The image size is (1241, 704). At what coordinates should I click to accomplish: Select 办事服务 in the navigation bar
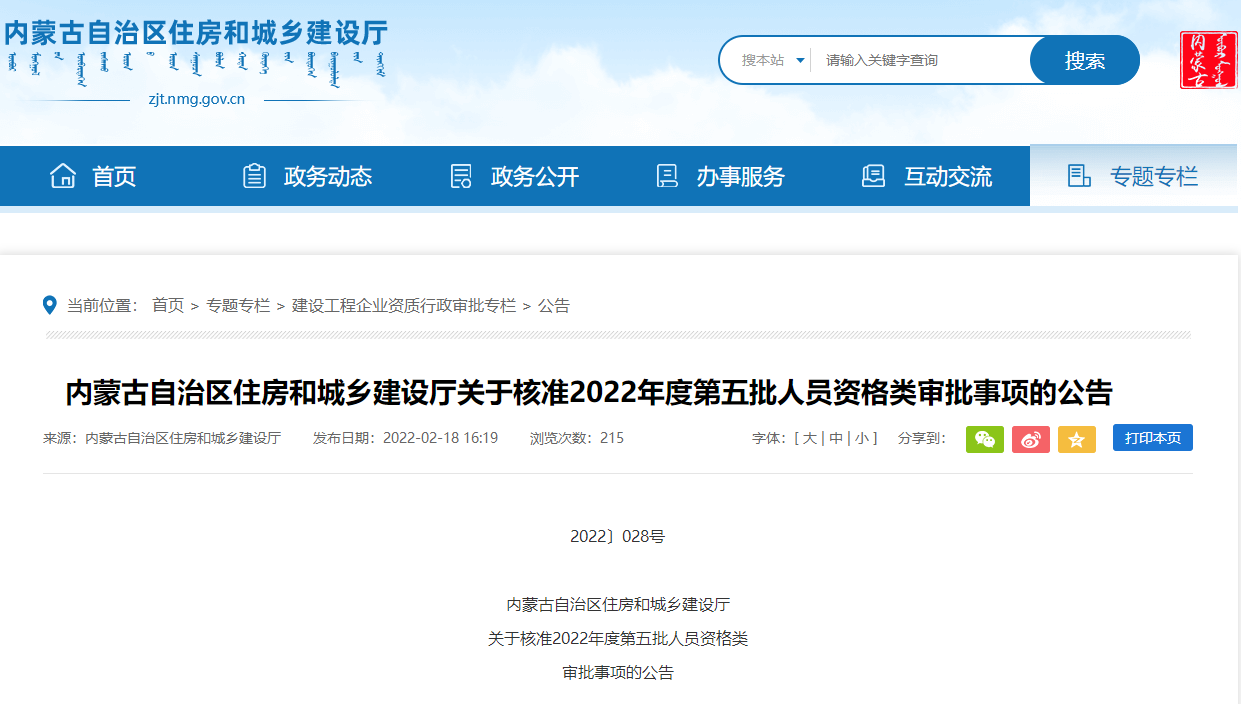(x=740, y=175)
